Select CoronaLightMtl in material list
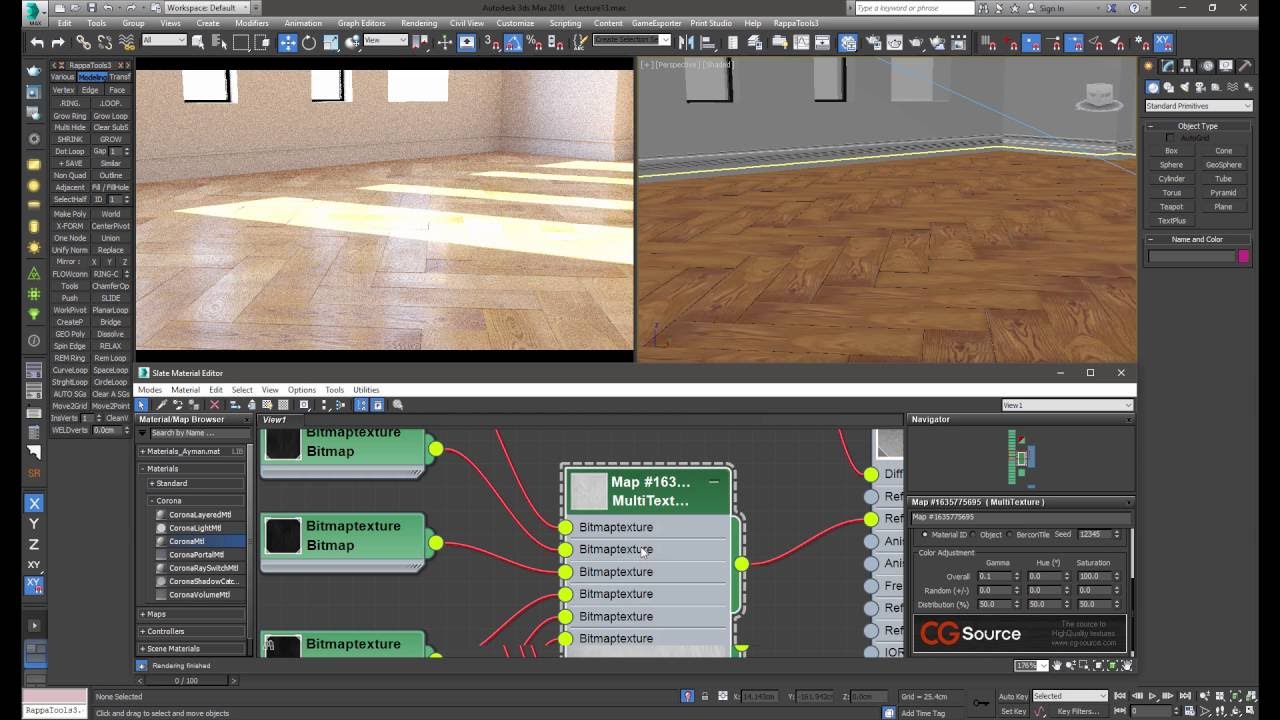Image resolution: width=1280 pixels, height=720 pixels. coord(195,528)
